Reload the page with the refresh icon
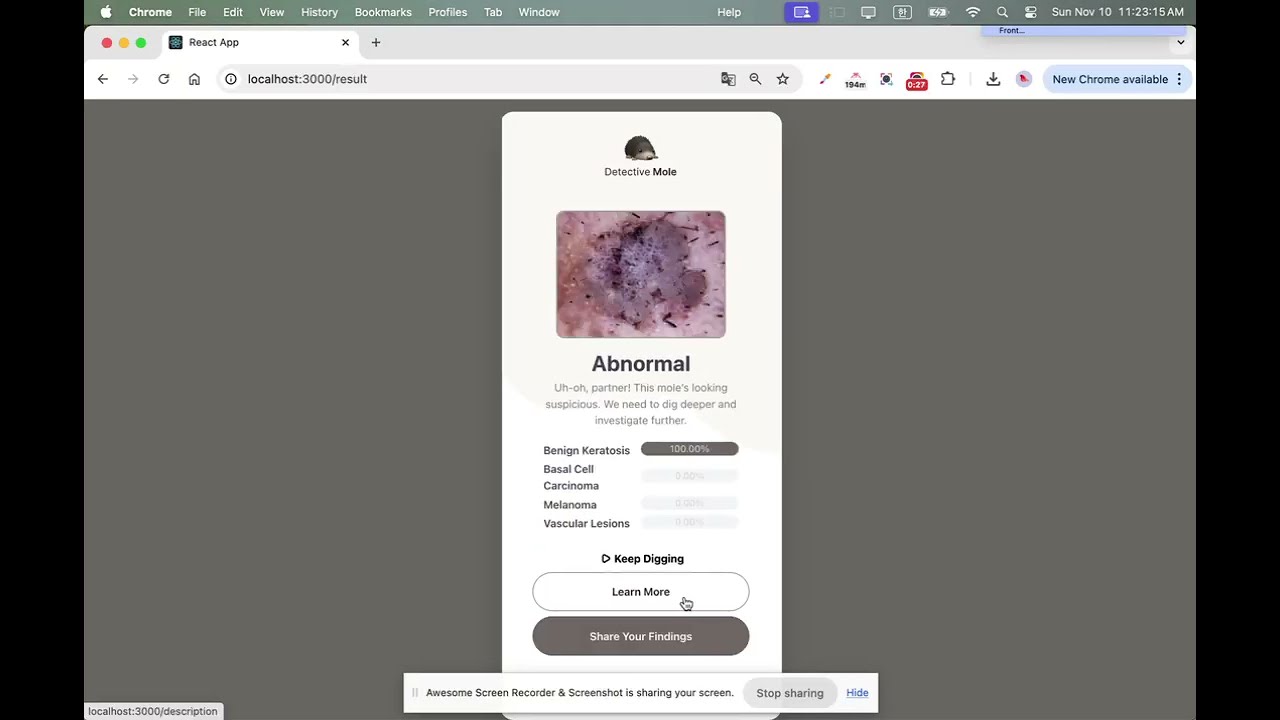1280x720 pixels. (x=164, y=79)
